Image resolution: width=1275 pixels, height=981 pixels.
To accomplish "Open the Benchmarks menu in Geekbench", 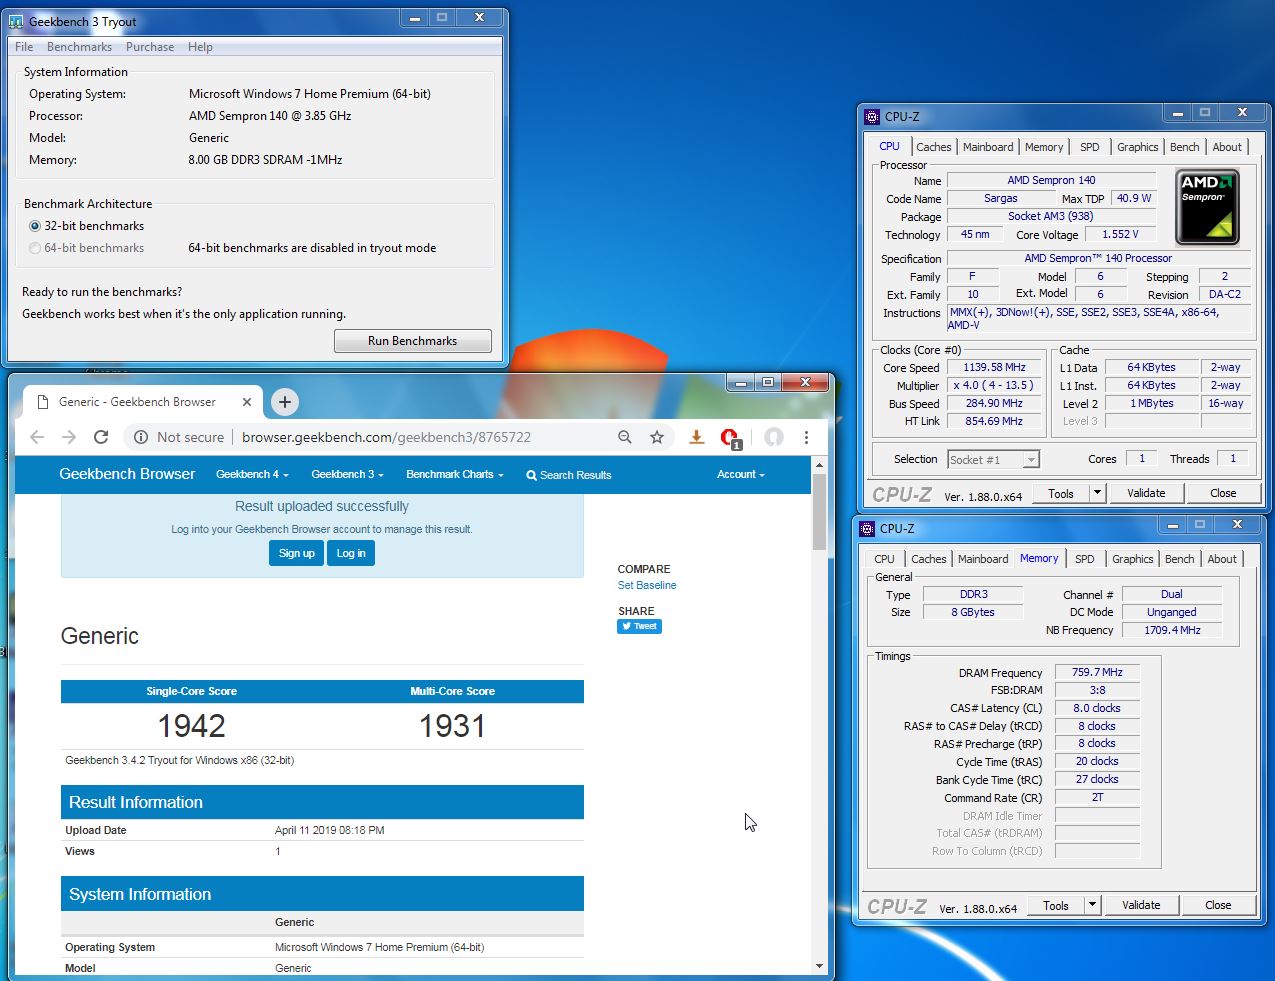I will click(79, 47).
